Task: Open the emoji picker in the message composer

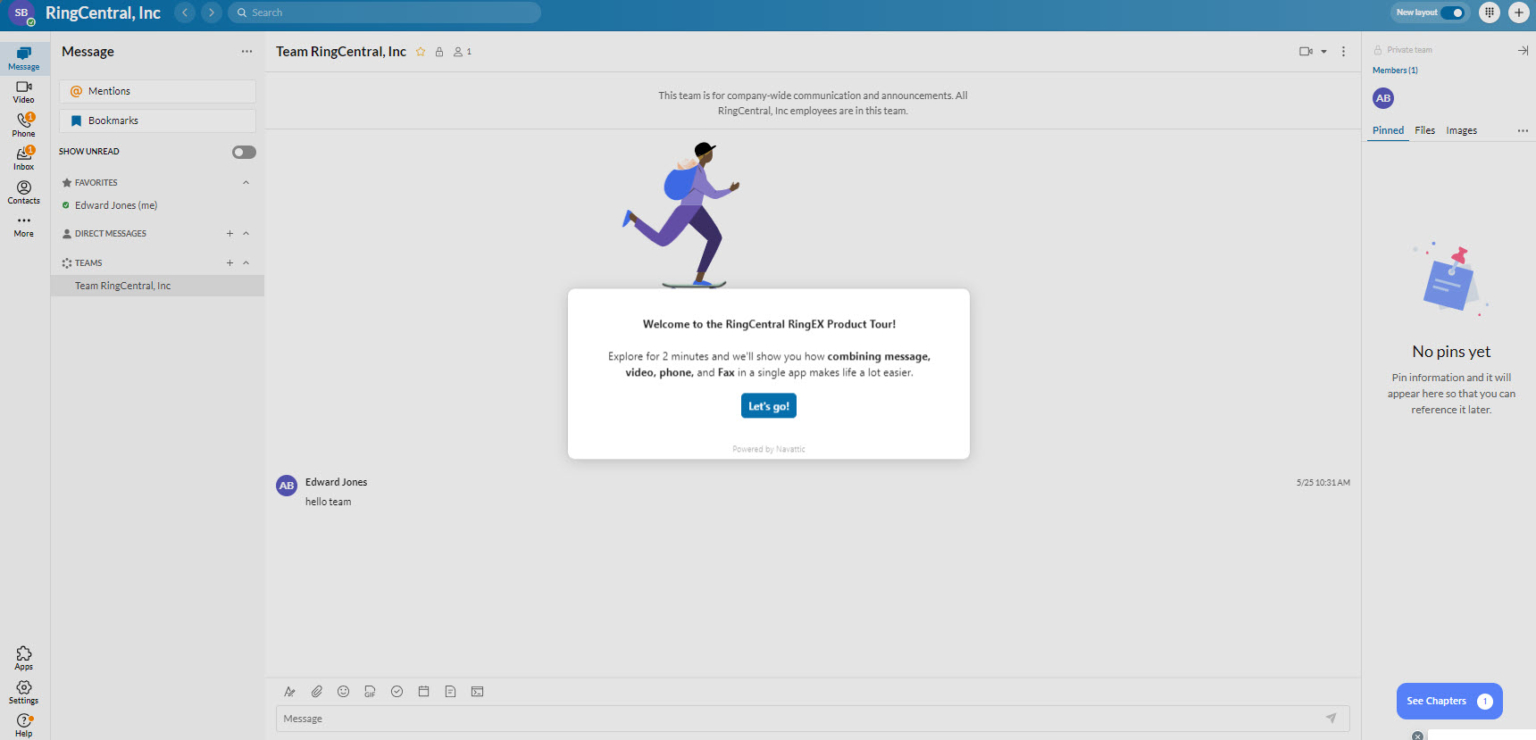Action: (x=343, y=691)
